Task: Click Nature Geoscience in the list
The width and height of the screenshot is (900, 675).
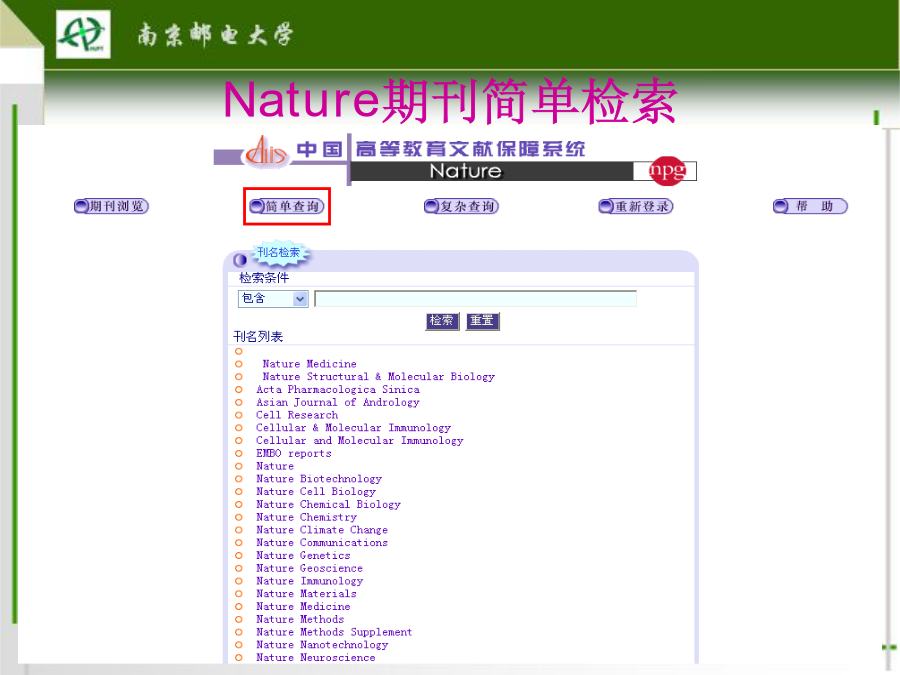Action: pyautogui.click(x=309, y=568)
